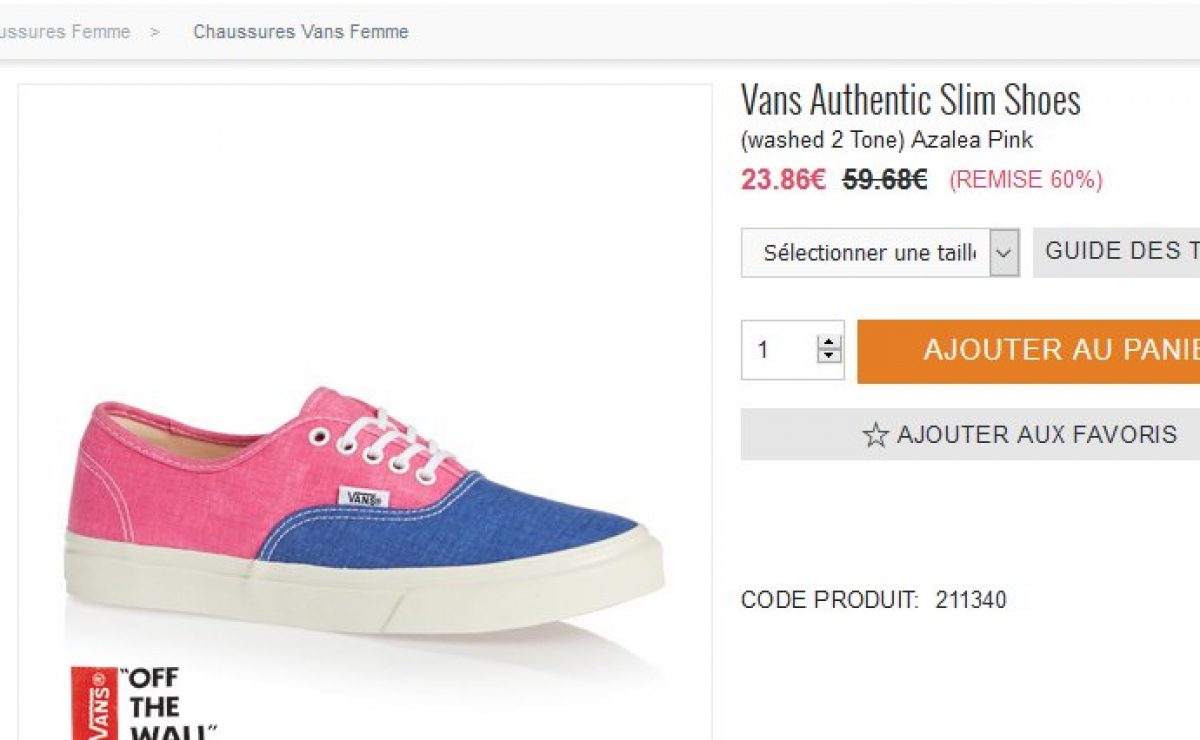Click the stepper up arrow to increase quantity
This screenshot has height=740, width=1200.
827,340
